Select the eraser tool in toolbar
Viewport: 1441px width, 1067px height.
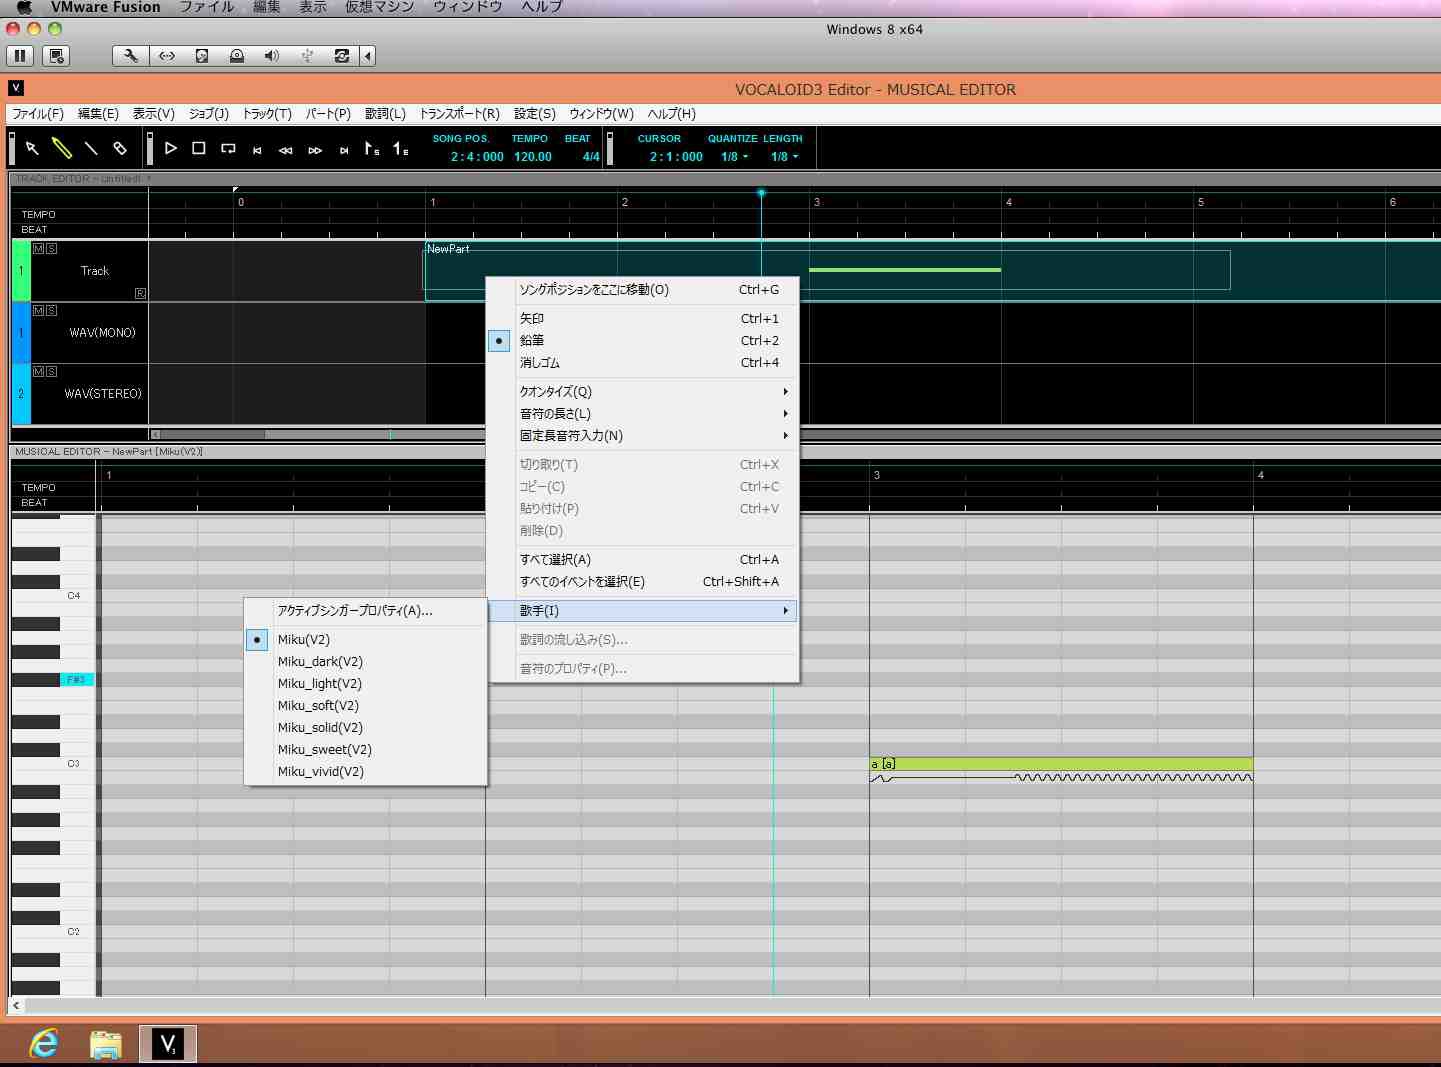pos(120,148)
